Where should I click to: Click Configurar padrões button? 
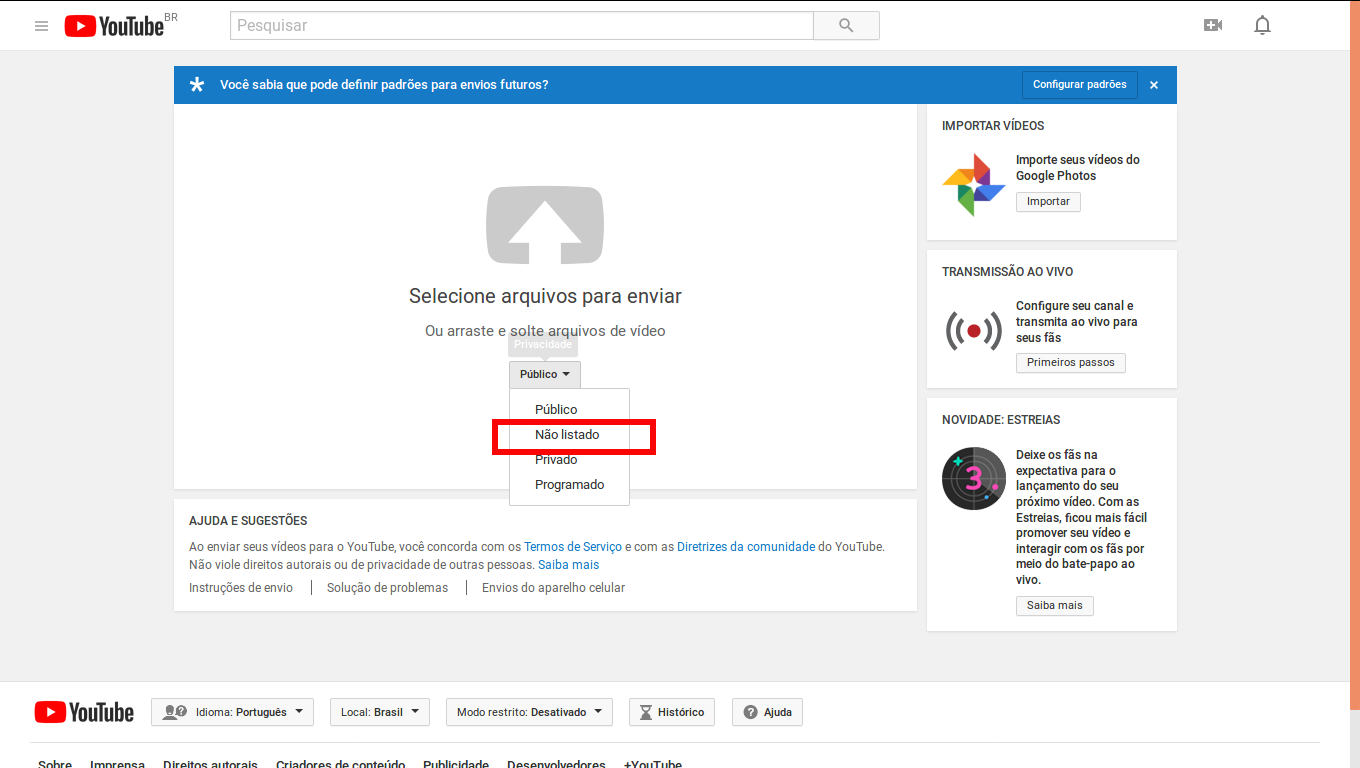(1079, 84)
